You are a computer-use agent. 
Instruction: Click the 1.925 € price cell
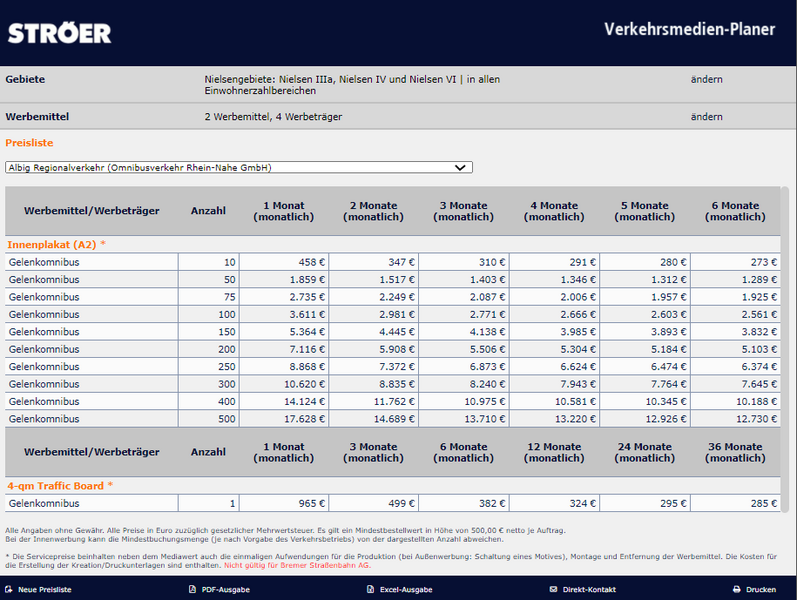pyautogui.click(x=735, y=297)
